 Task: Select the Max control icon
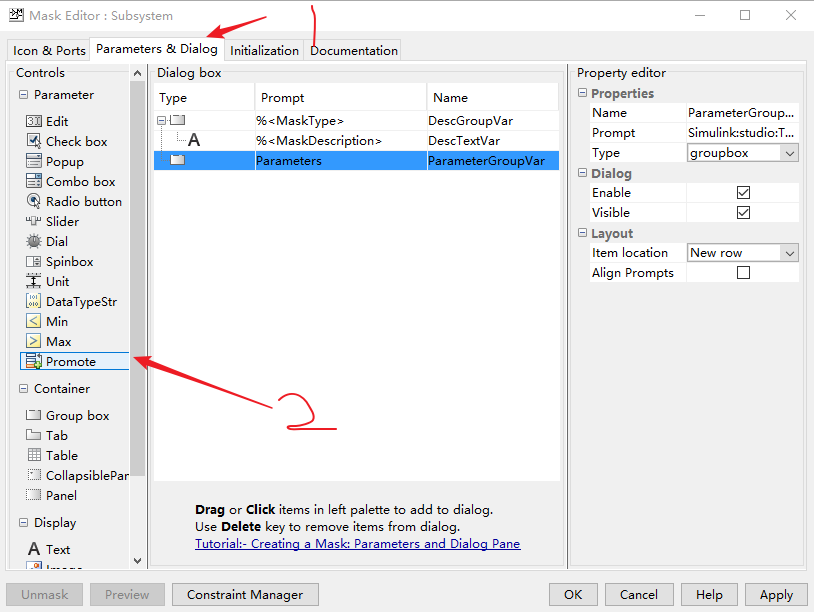pyautogui.click(x=34, y=341)
